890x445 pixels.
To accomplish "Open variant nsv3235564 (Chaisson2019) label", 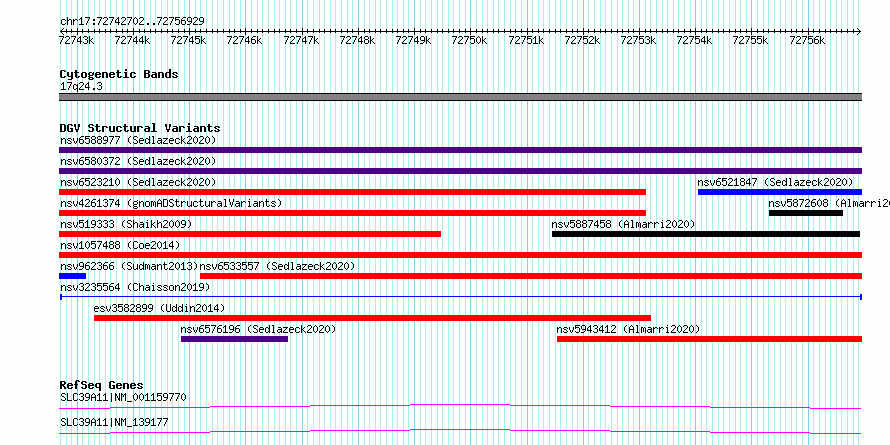I will [x=135, y=287].
